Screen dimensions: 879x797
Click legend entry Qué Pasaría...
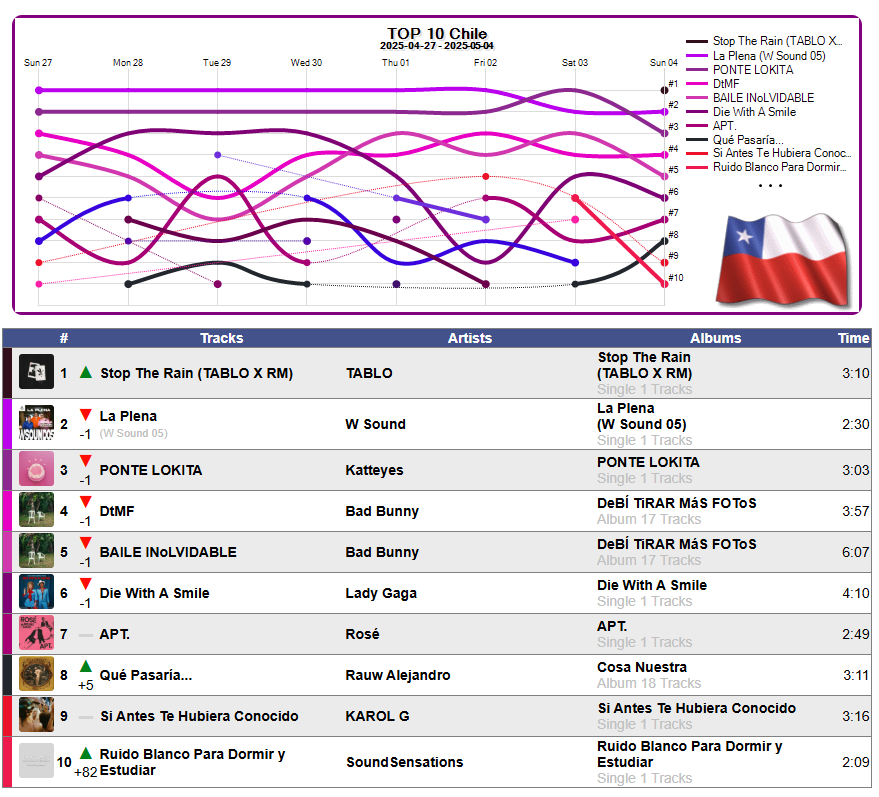pyautogui.click(x=748, y=140)
